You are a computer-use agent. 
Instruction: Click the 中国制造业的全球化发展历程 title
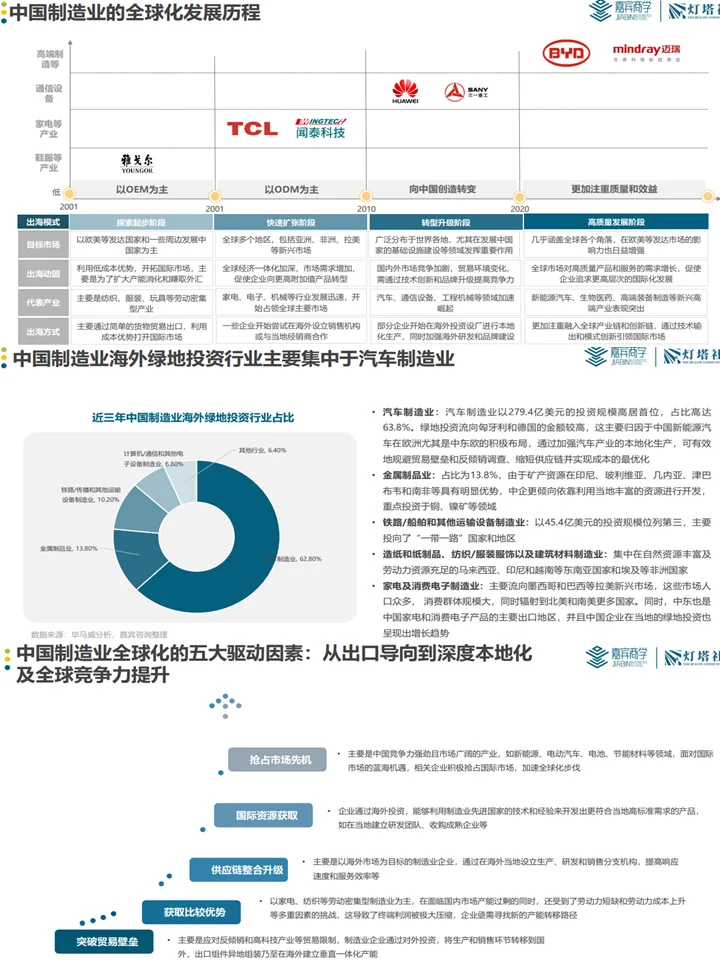pyautogui.click(x=135, y=12)
